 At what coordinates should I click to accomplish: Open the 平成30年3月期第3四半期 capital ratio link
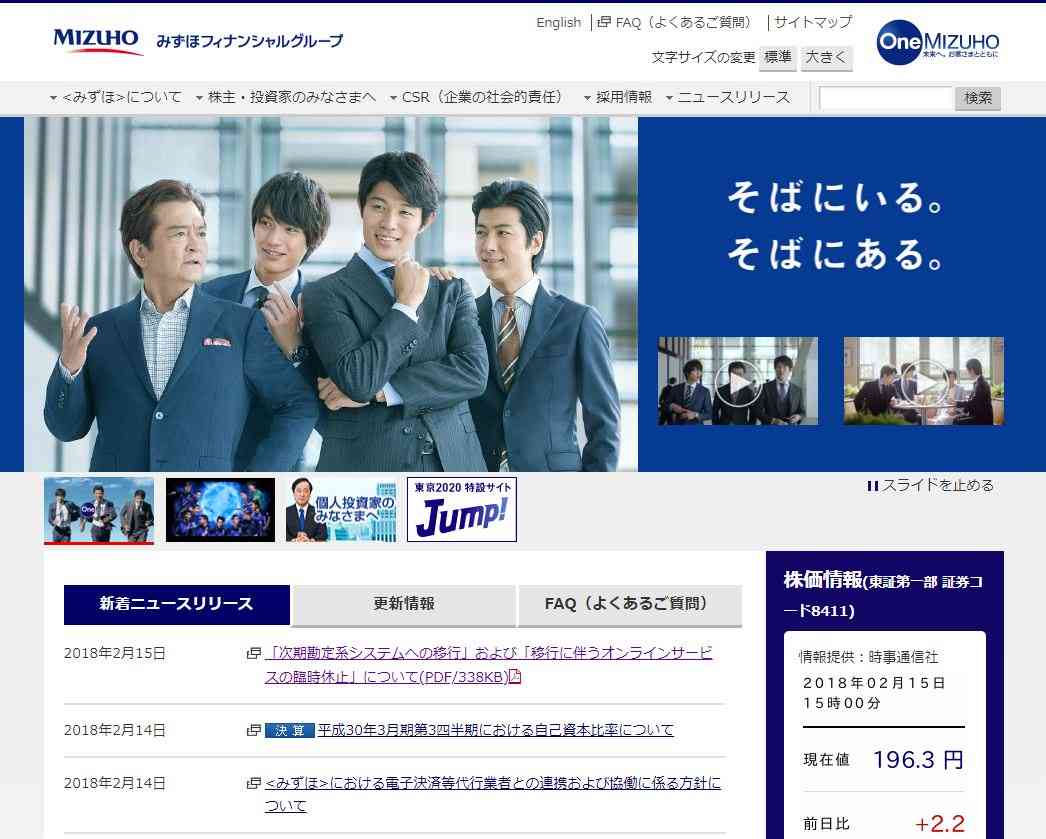click(496, 730)
